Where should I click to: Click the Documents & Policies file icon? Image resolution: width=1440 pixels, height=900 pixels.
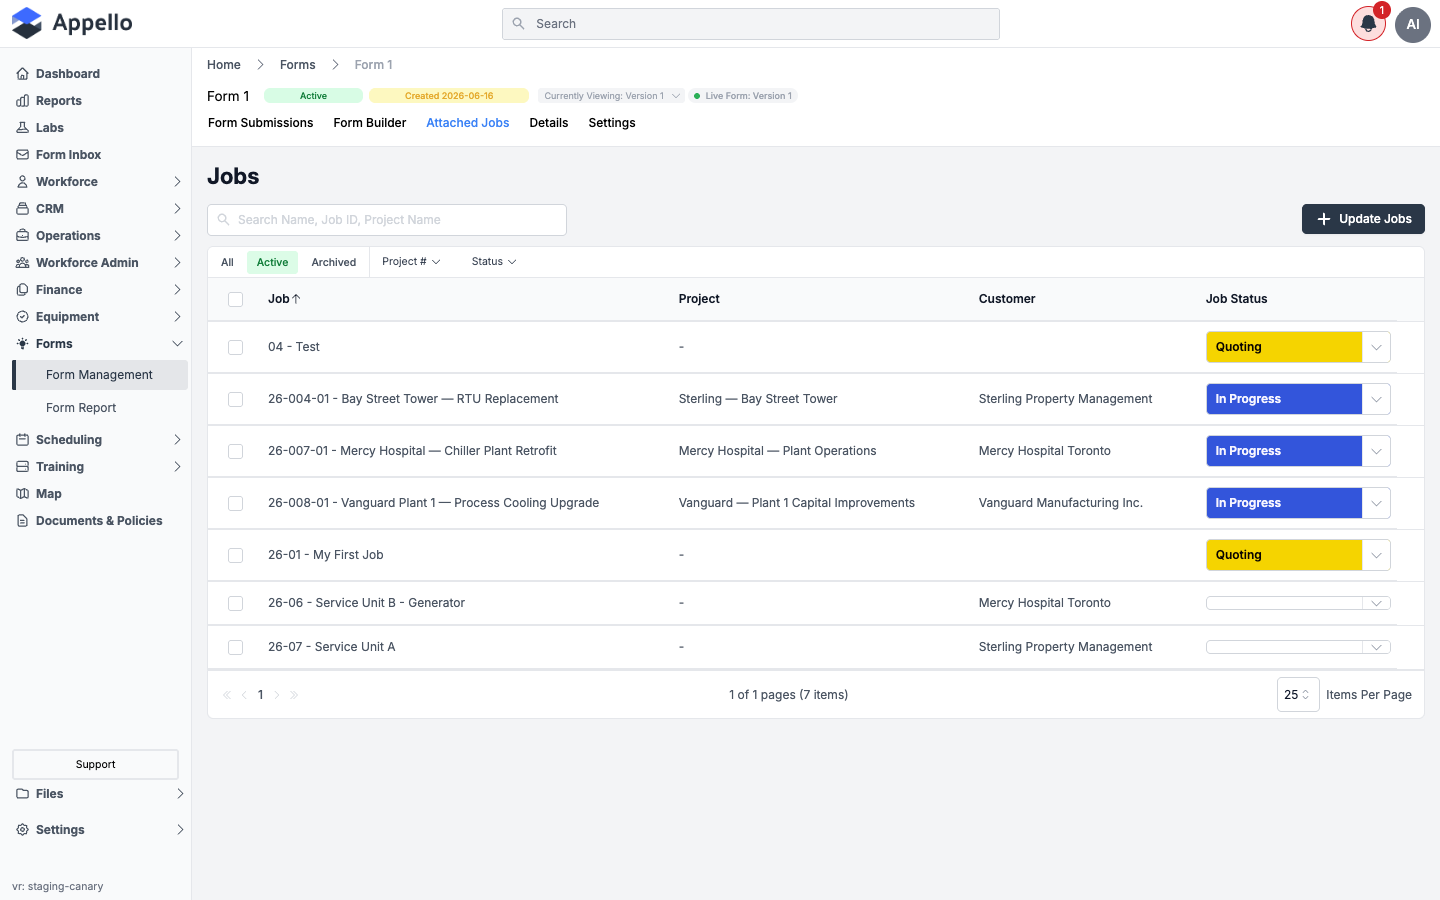click(22, 521)
